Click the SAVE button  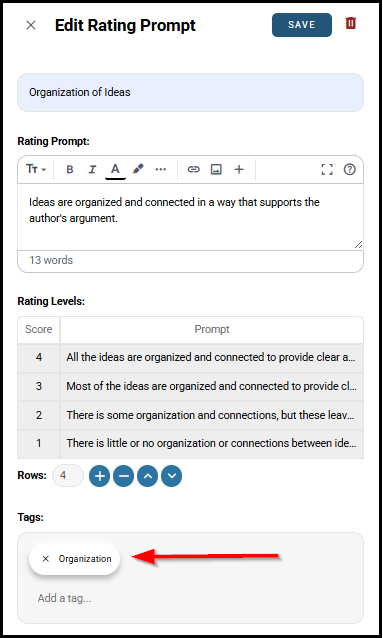pyautogui.click(x=302, y=25)
